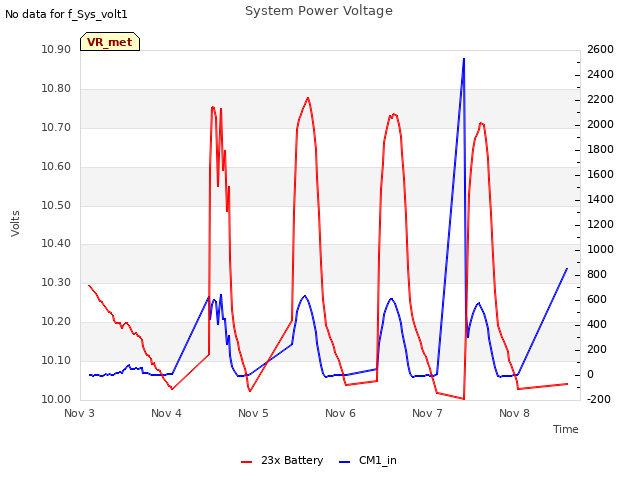Click the red 23x Battery legend swatch
Viewport: 640px width, 480px height.
247,462
